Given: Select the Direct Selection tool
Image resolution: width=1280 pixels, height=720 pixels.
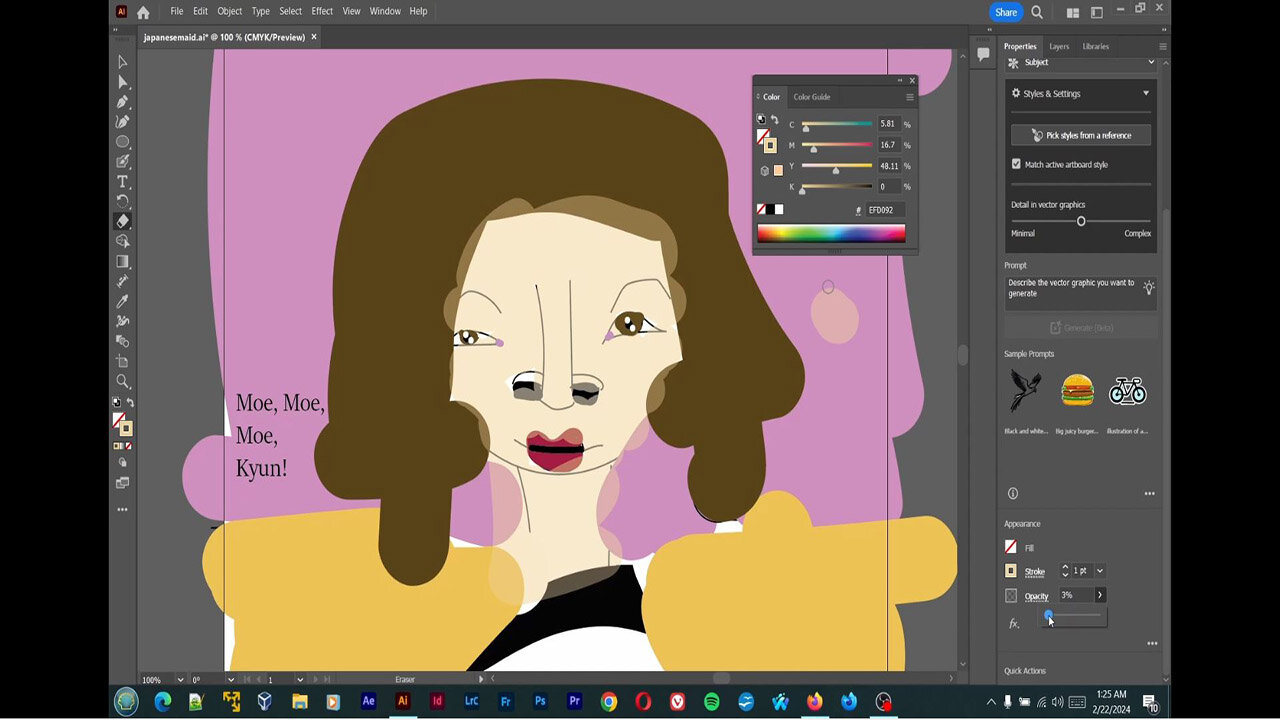Looking at the screenshot, I should 123,82.
